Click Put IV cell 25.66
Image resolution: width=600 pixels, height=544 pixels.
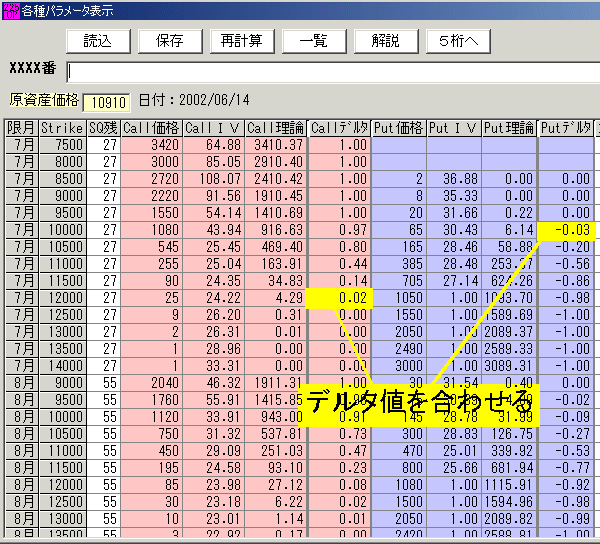pos(454,468)
